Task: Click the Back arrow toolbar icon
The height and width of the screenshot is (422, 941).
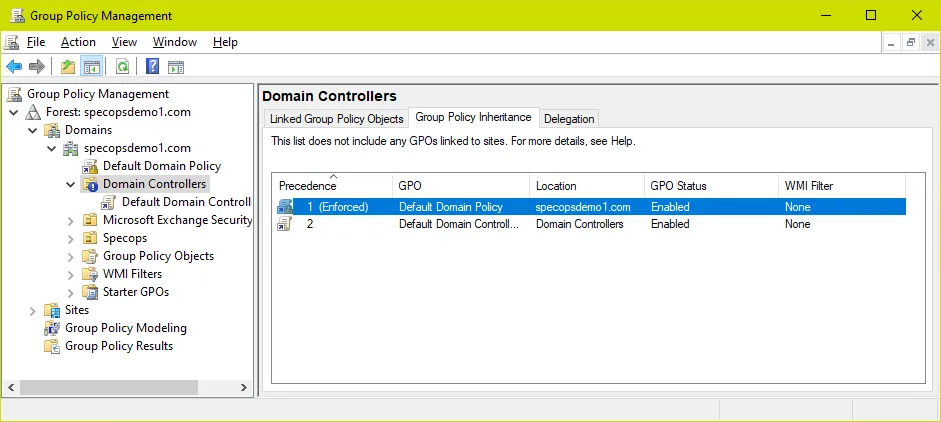Action: pos(14,67)
